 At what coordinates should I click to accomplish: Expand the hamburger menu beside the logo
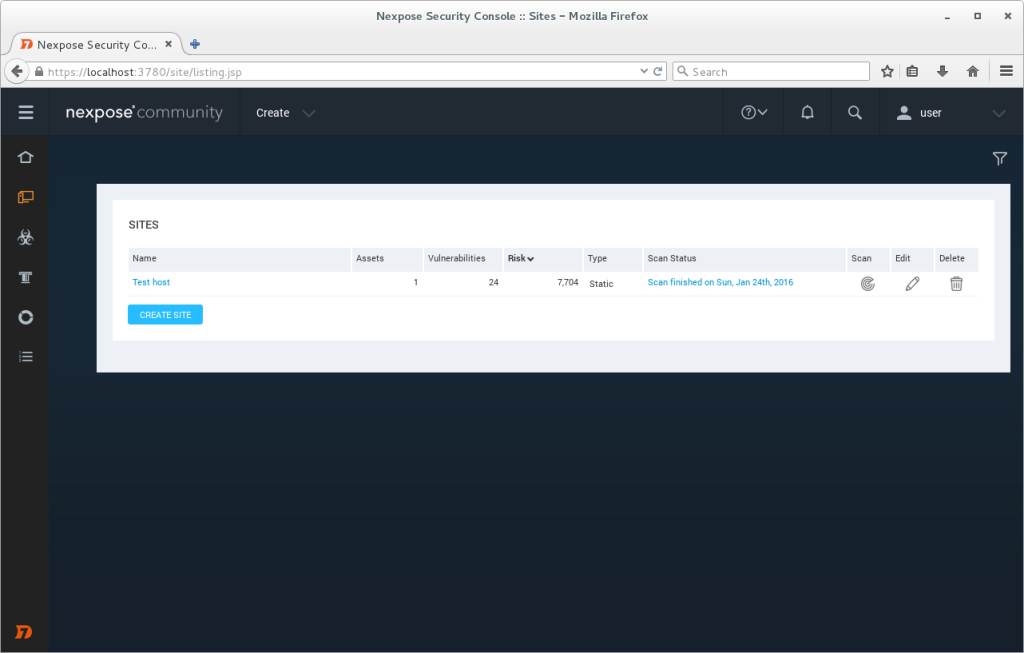(25, 112)
